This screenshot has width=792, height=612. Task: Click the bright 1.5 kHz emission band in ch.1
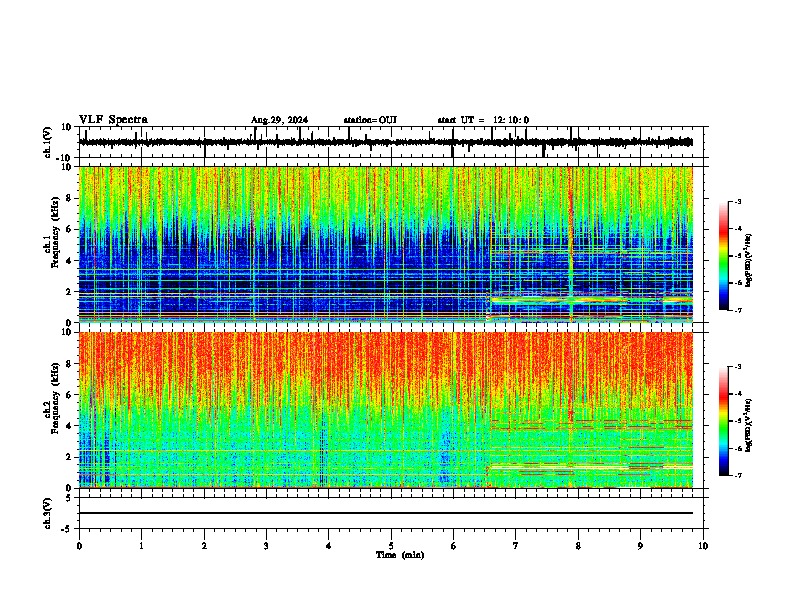tap(591, 300)
